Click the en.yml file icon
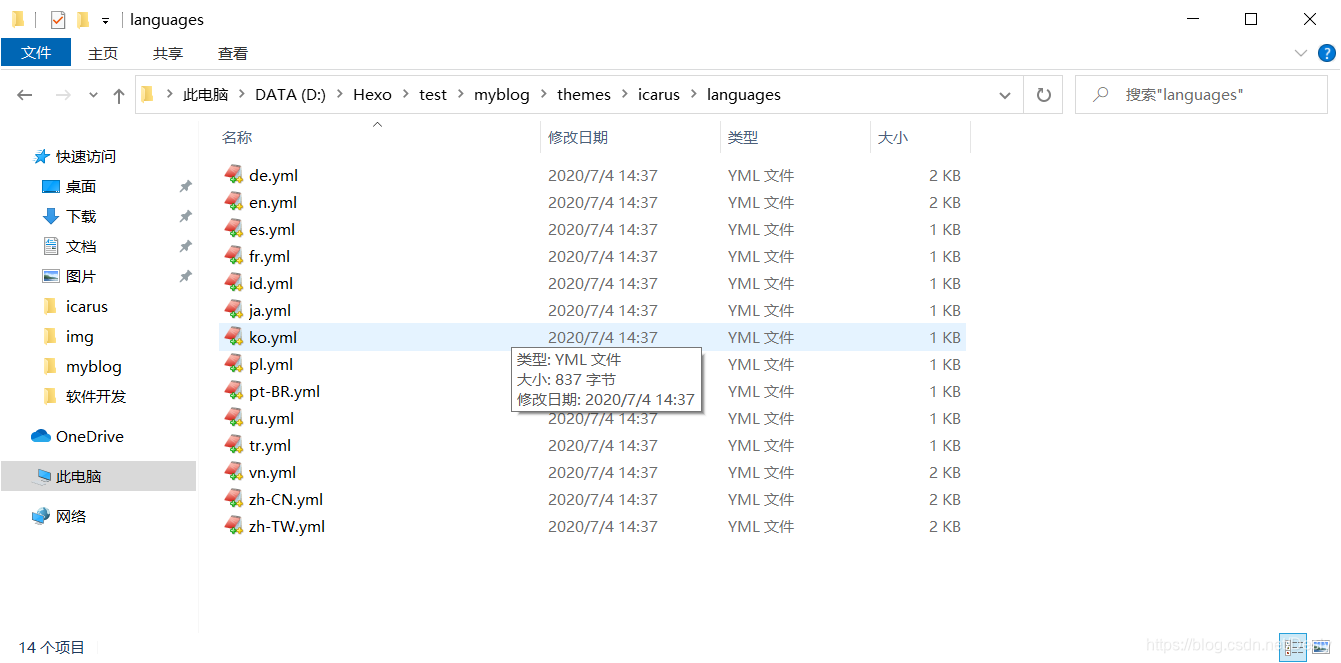Viewport: 1341px width, 663px height. tap(234, 202)
